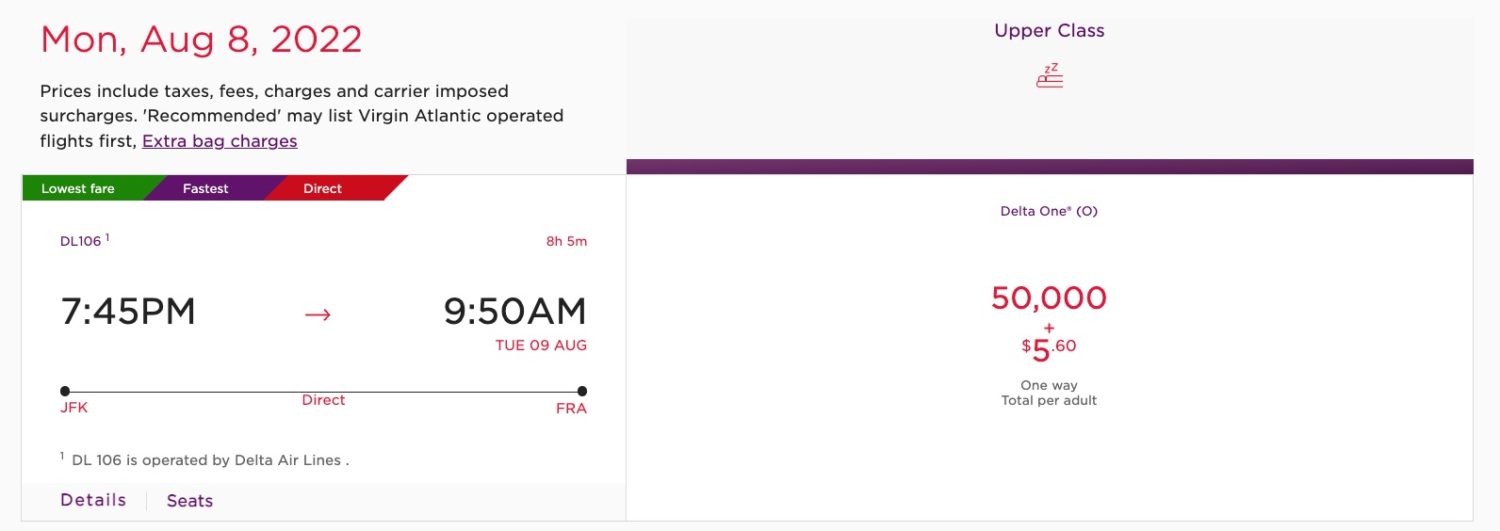Expand the flight Details section
The height and width of the screenshot is (531, 1500).
(93, 500)
